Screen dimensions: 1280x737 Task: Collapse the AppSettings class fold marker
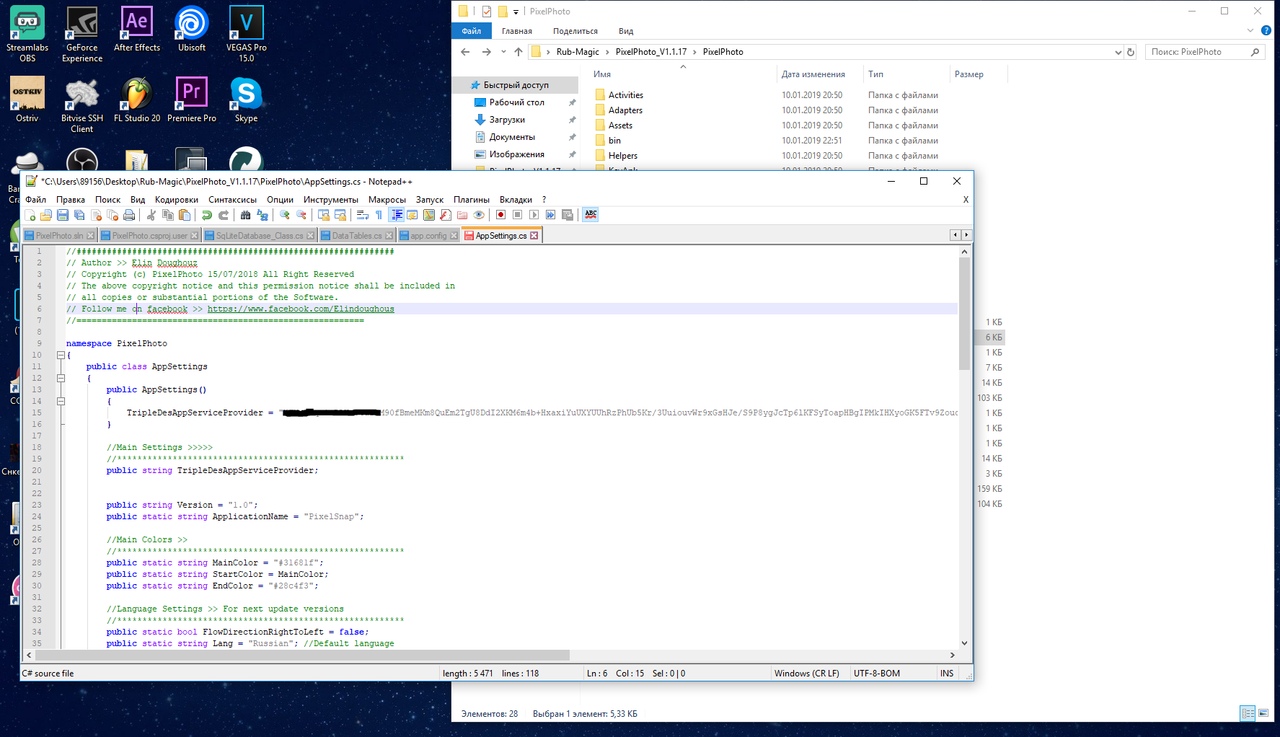pyautogui.click(x=60, y=378)
